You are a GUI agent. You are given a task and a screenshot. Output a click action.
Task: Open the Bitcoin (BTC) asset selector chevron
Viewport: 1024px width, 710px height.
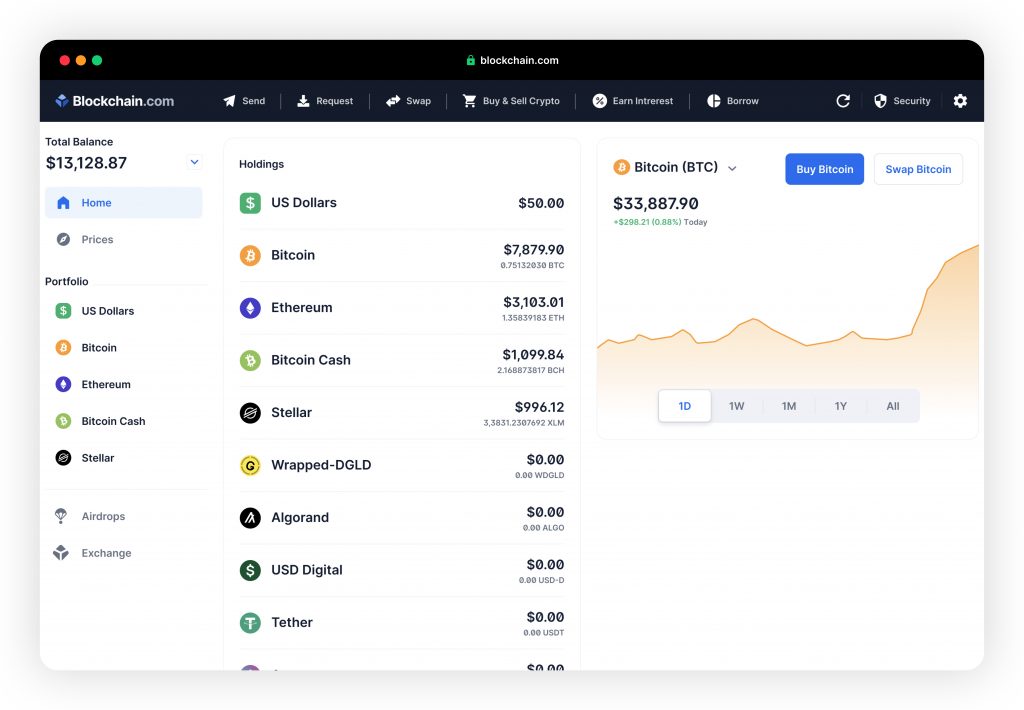click(x=732, y=169)
